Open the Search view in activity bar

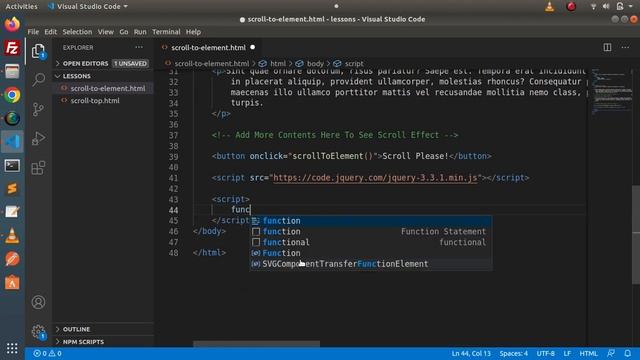pyautogui.click(x=38, y=79)
